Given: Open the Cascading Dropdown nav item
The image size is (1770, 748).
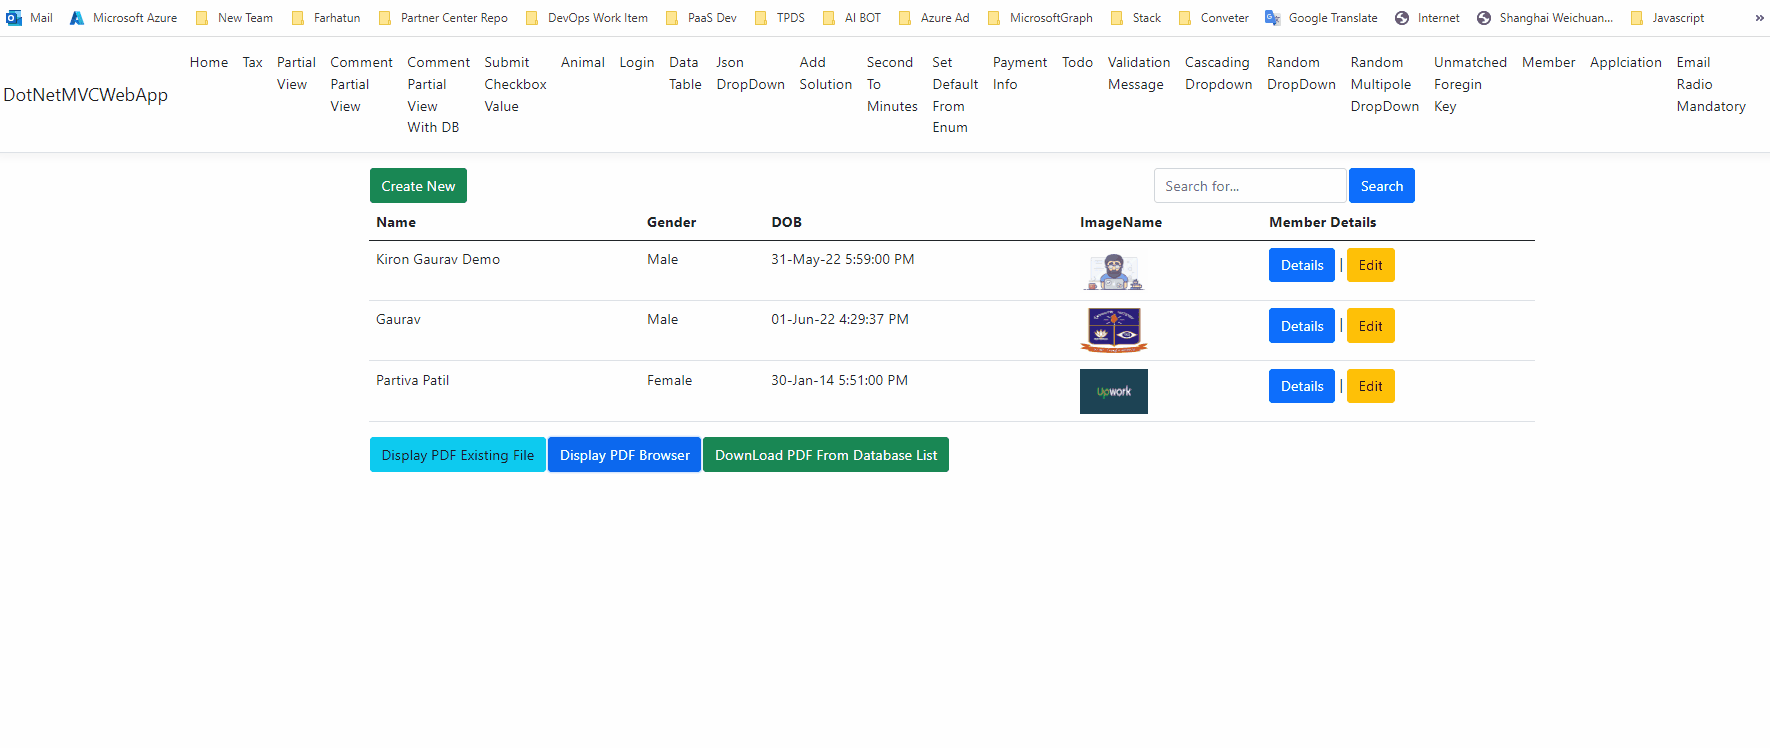Looking at the screenshot, I should click(x=1218, y=73).
